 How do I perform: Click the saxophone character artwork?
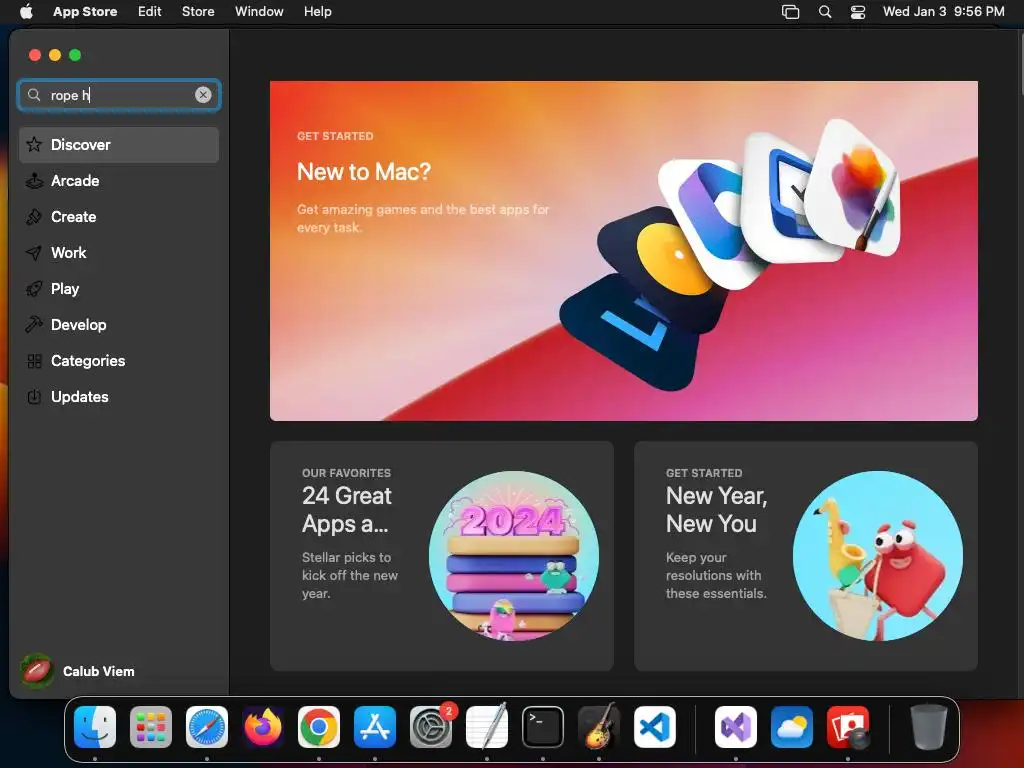878,556
